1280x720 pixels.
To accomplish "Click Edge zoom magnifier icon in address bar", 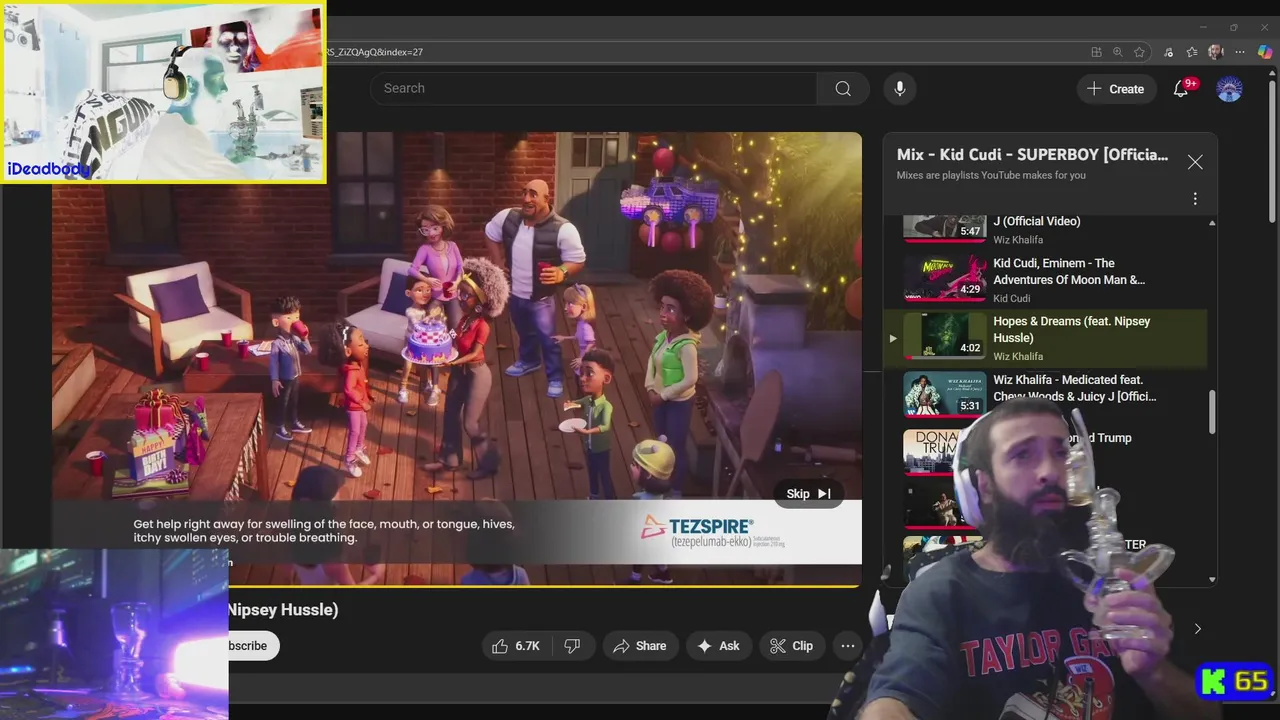I will click(x=1118, y=52).
